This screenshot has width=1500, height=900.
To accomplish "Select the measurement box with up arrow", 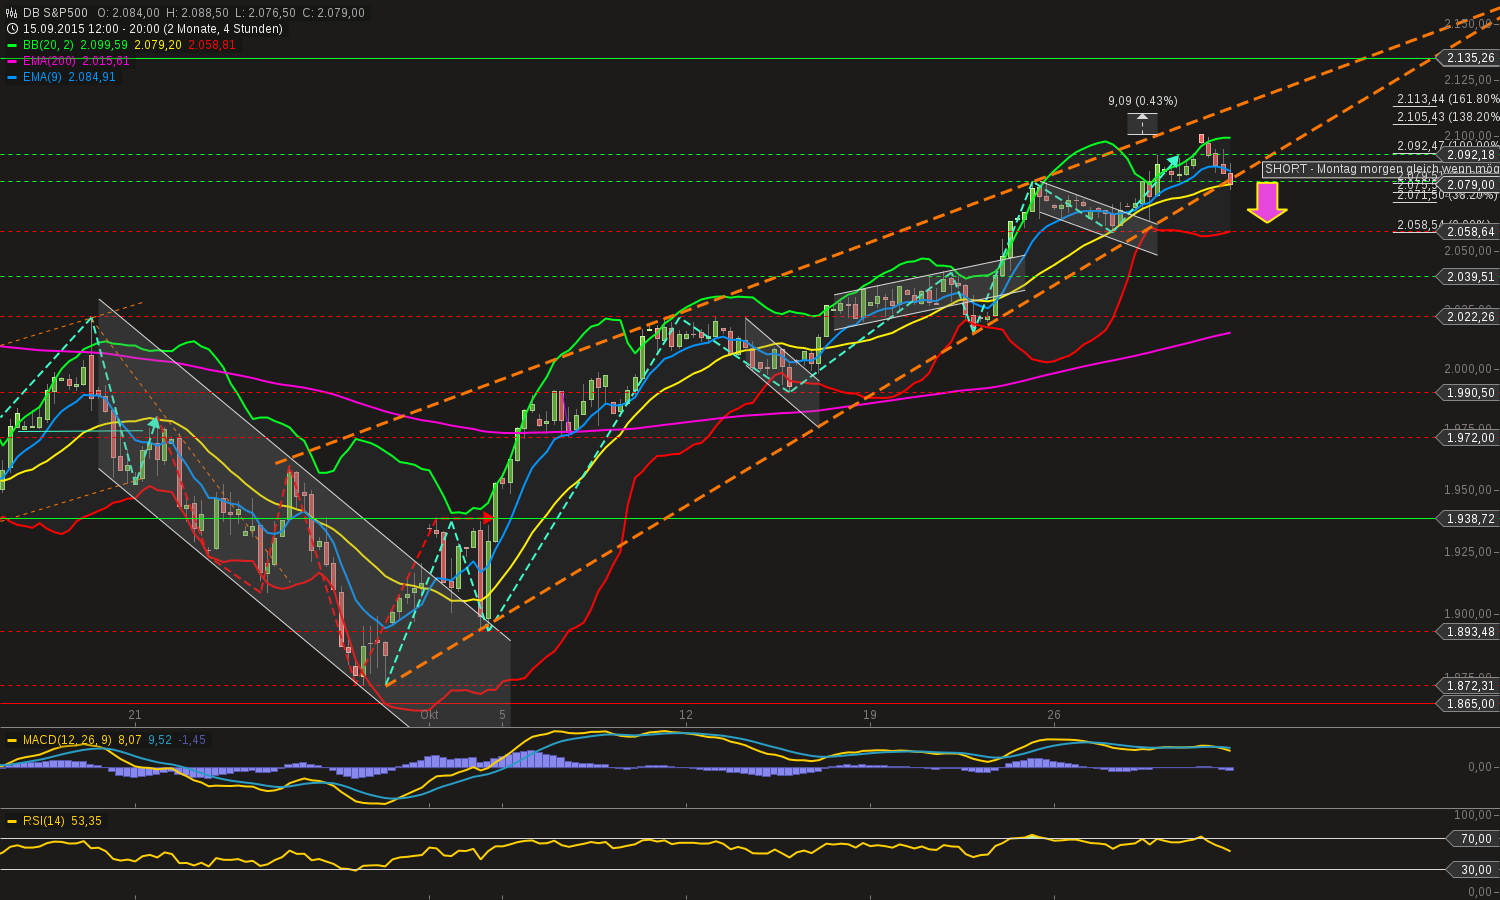I will pyautogui.click(x=1142, y=124).
